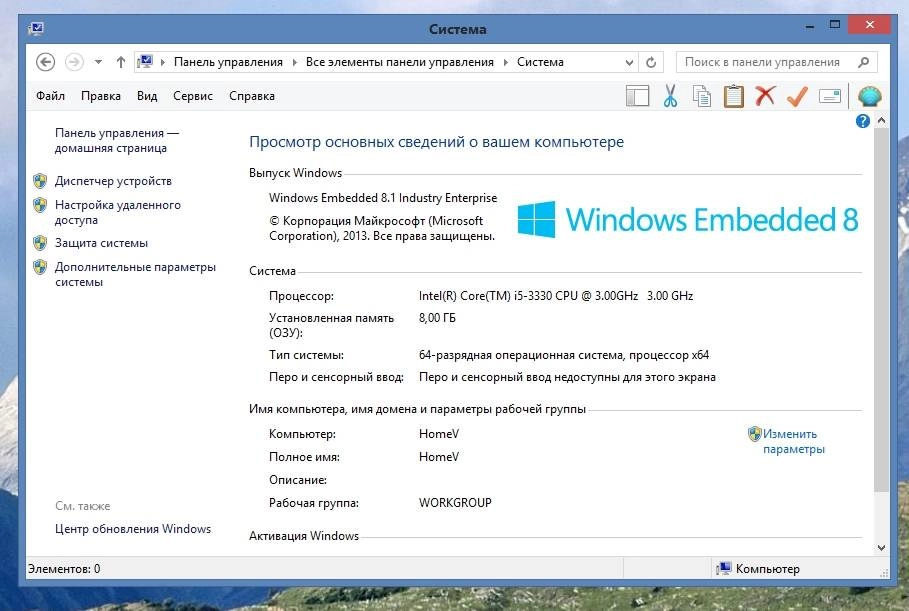Maximize the Система window

pyautogui.click(x=835, y=25)
